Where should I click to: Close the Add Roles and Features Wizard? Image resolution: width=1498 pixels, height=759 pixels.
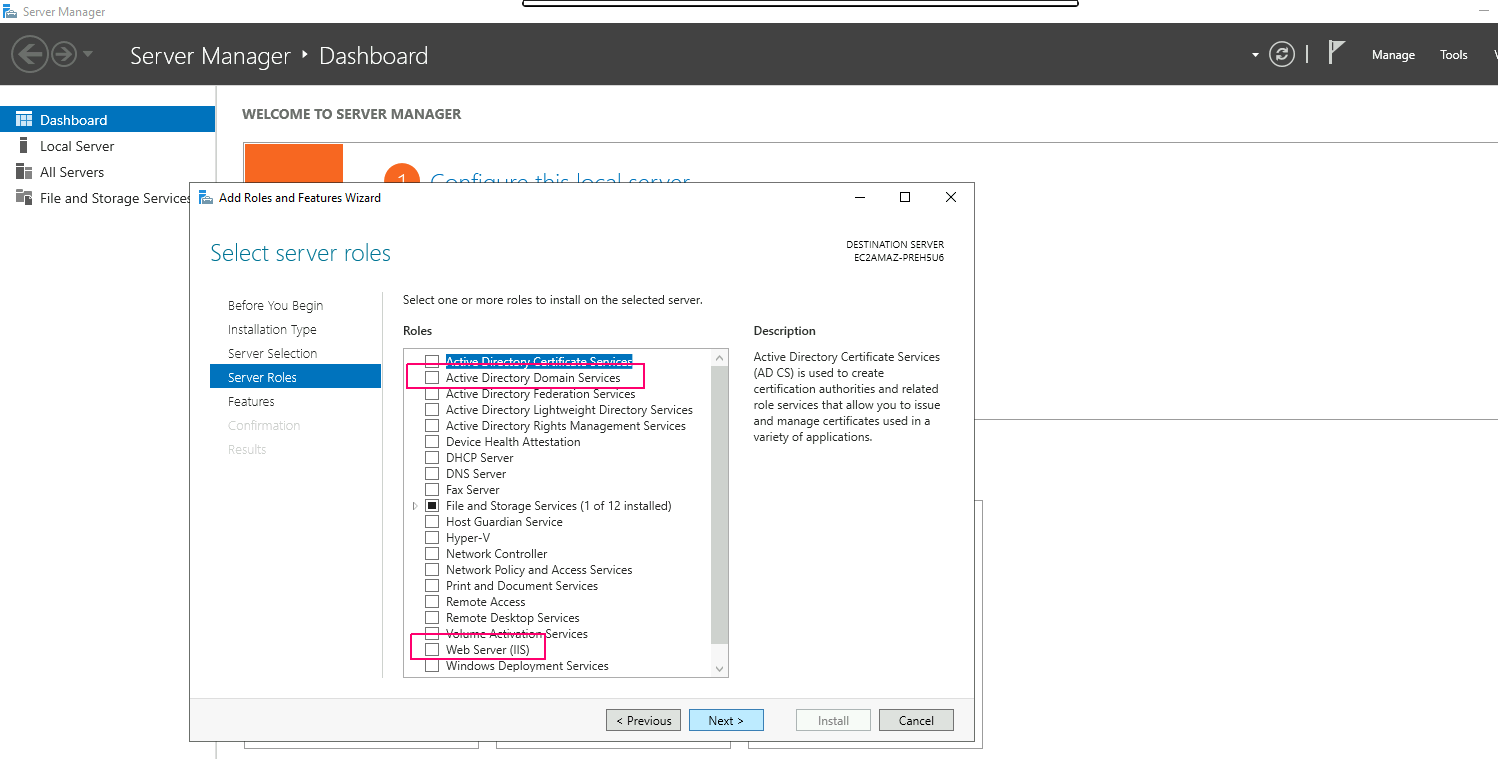click(x=951, y=197)
